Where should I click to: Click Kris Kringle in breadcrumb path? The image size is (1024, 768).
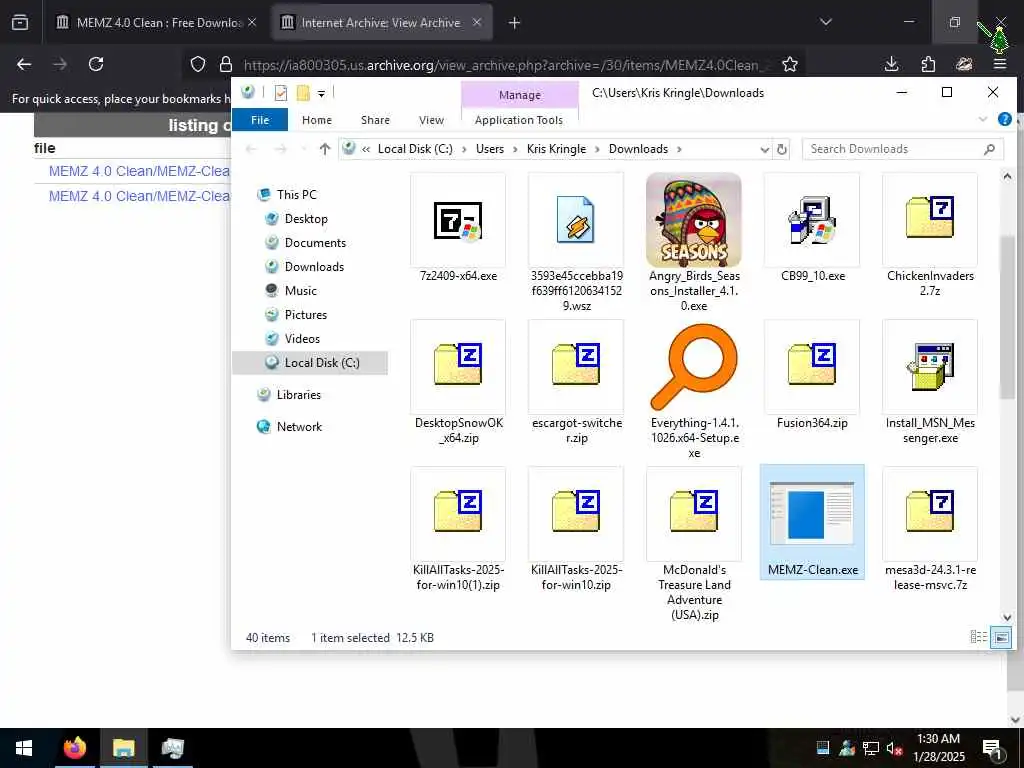pyautogui.click(x=556, y=149)
